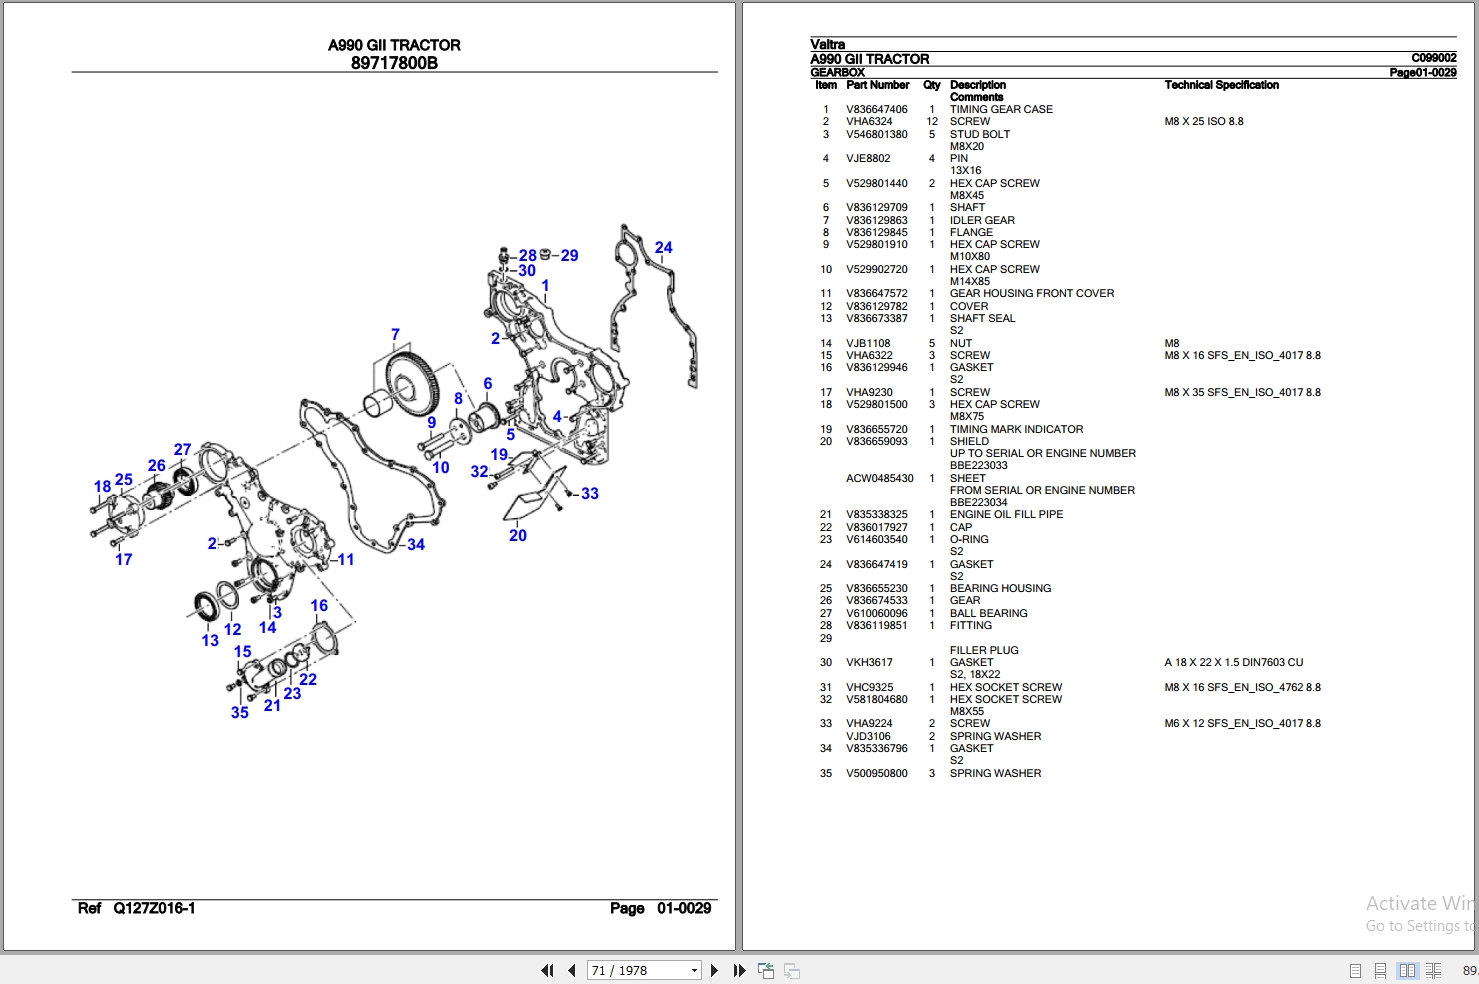
Task: Go to the previous page
Action: point(572,970)
